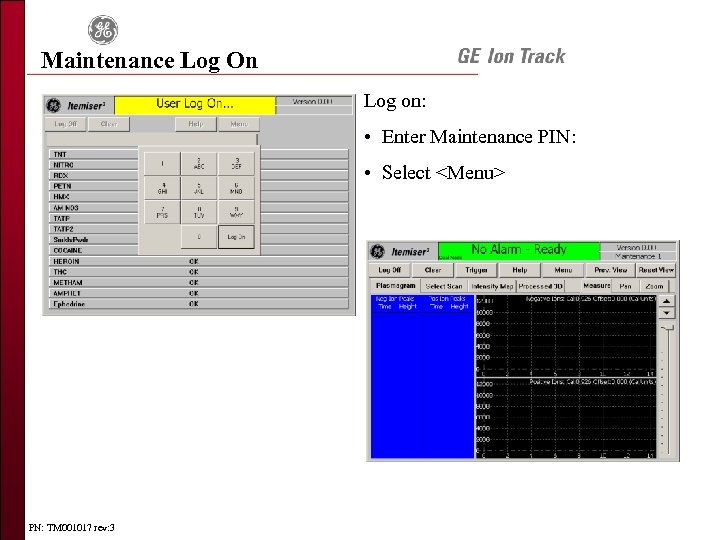Click Help in the No Alarm window
Image resolution: width=720 pixels, height=540 pixels.
[519, 270]
